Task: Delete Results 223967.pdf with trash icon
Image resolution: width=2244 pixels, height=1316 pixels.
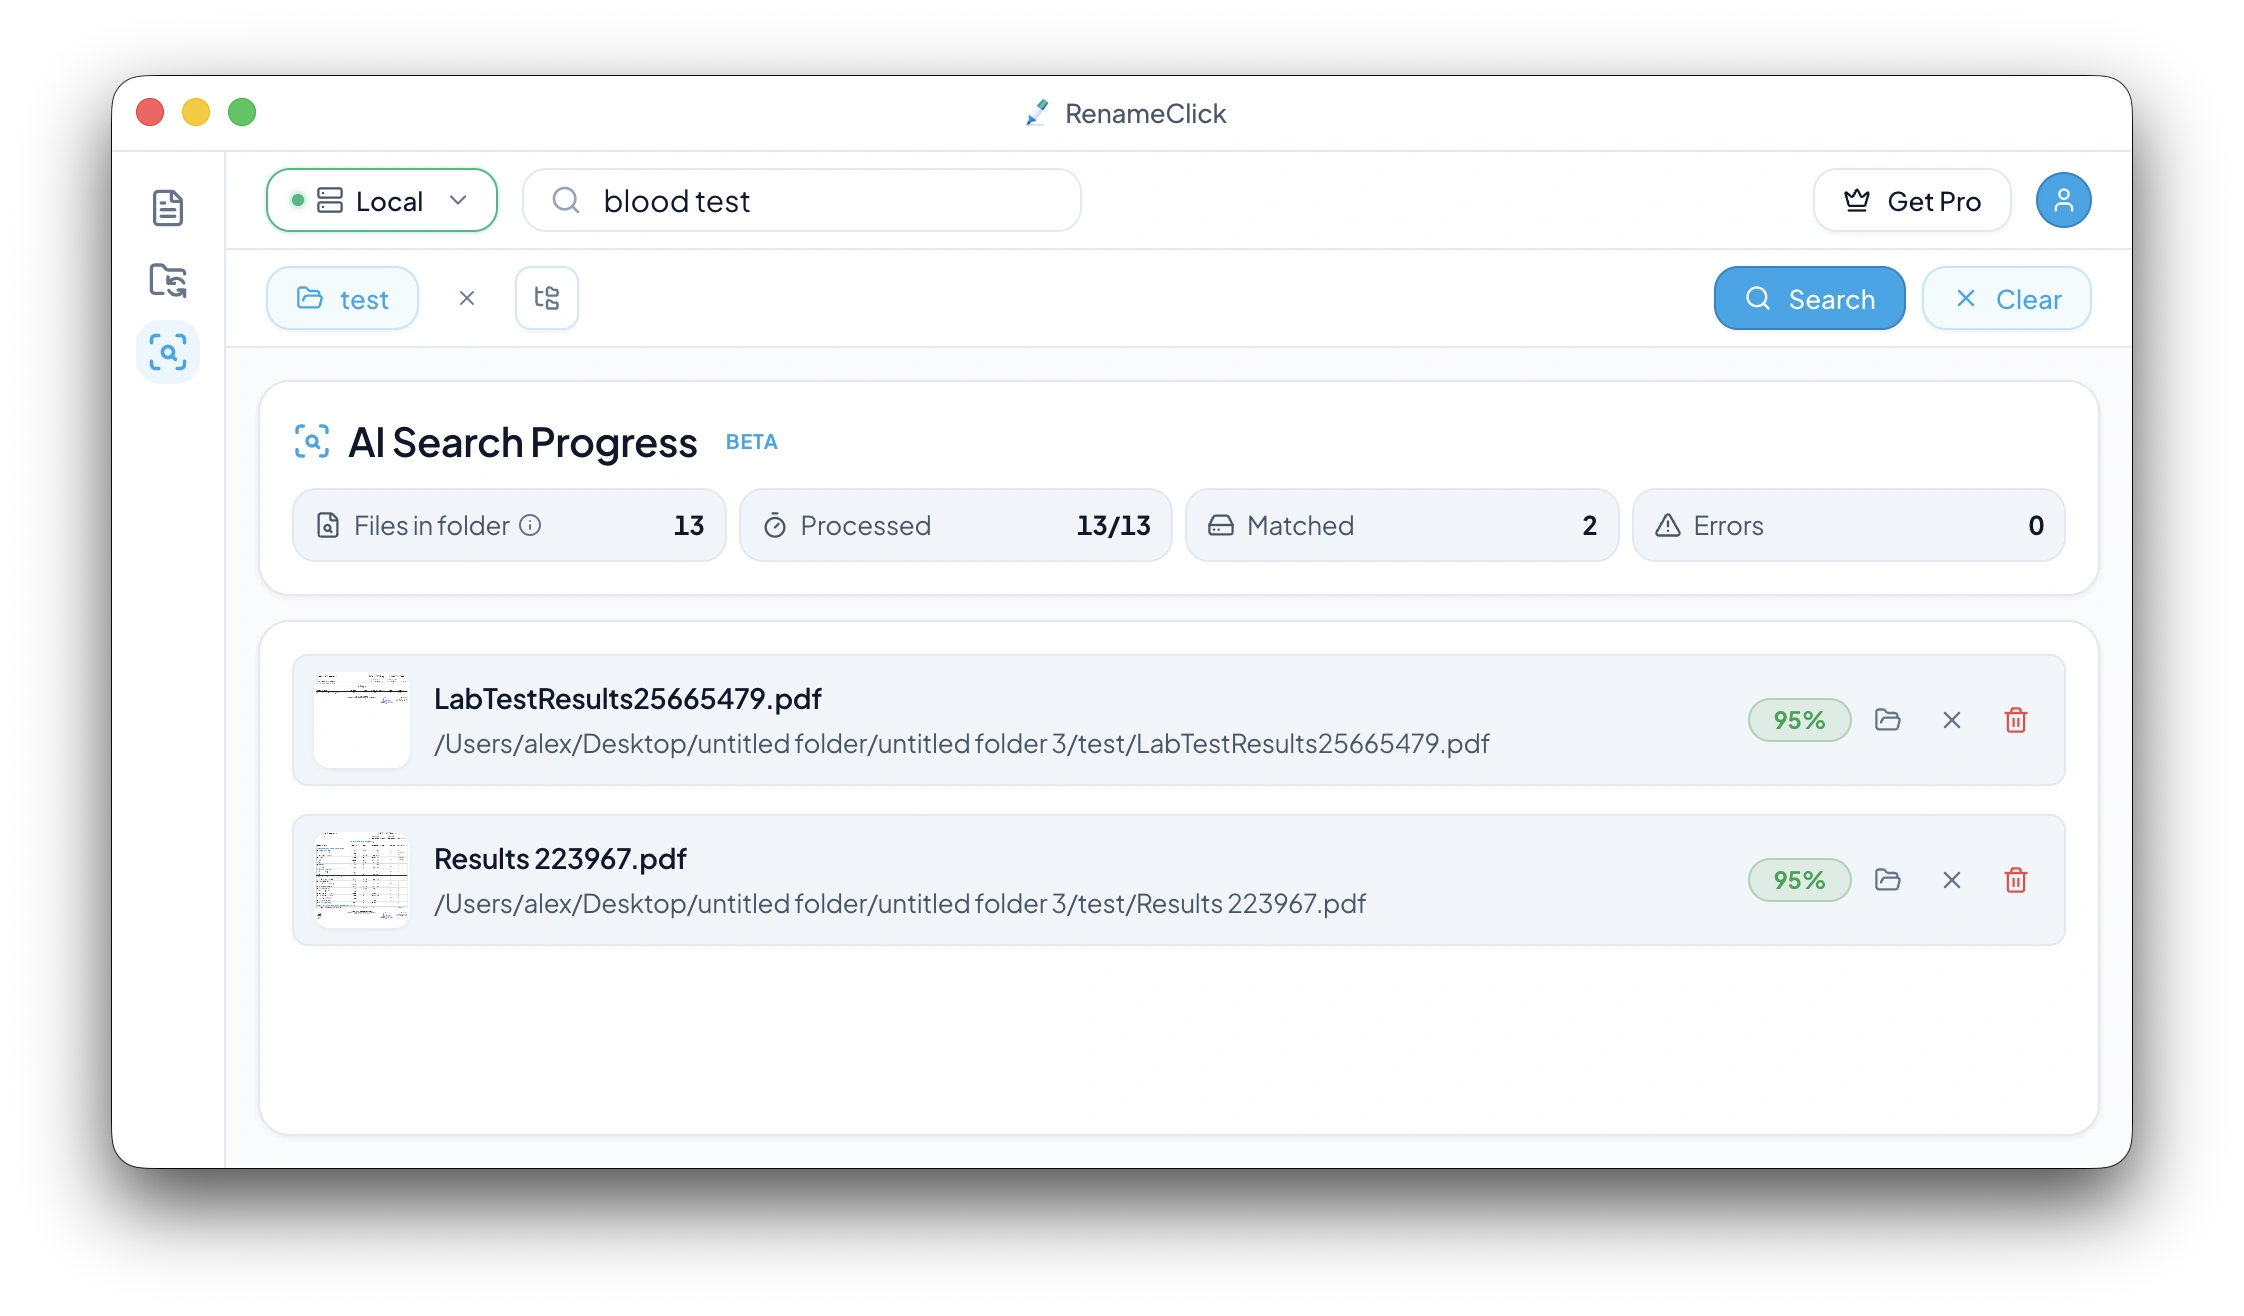Action: [2015, 880]
